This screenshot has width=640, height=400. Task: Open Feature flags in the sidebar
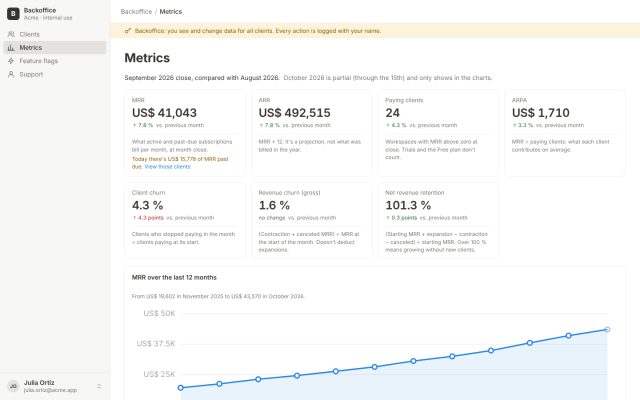coord(55,61)
